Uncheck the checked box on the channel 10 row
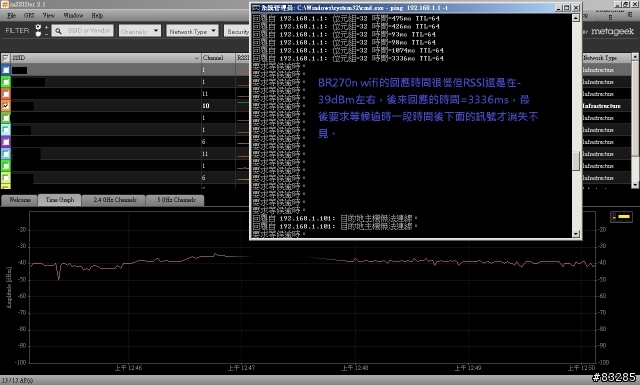The image size is (640, 385). click(6, 106)
